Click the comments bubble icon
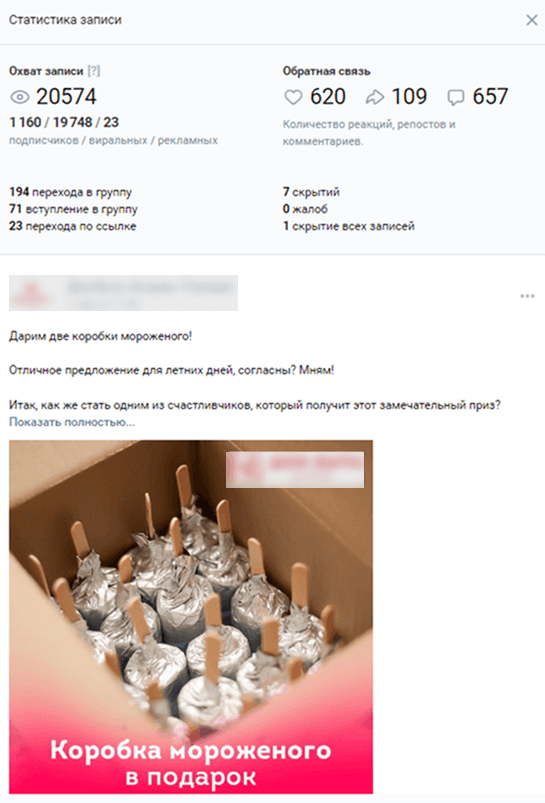 (455, 97)
